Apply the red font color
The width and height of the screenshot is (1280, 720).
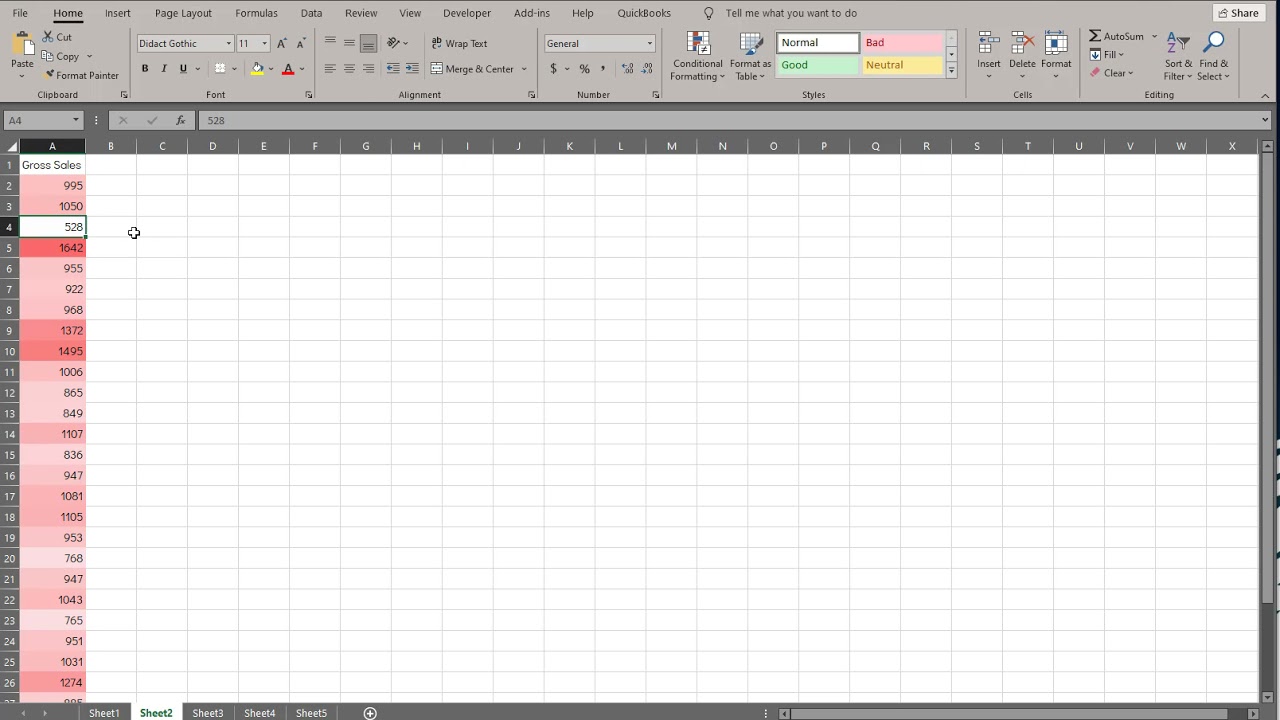(288, 69)
